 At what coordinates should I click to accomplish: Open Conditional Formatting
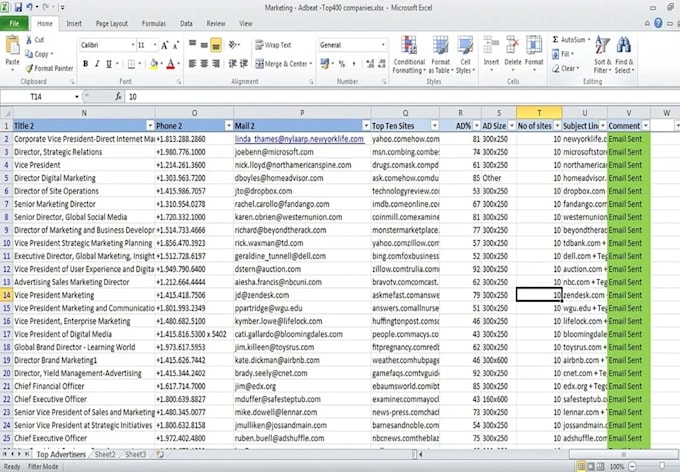(x=409, y=55)
